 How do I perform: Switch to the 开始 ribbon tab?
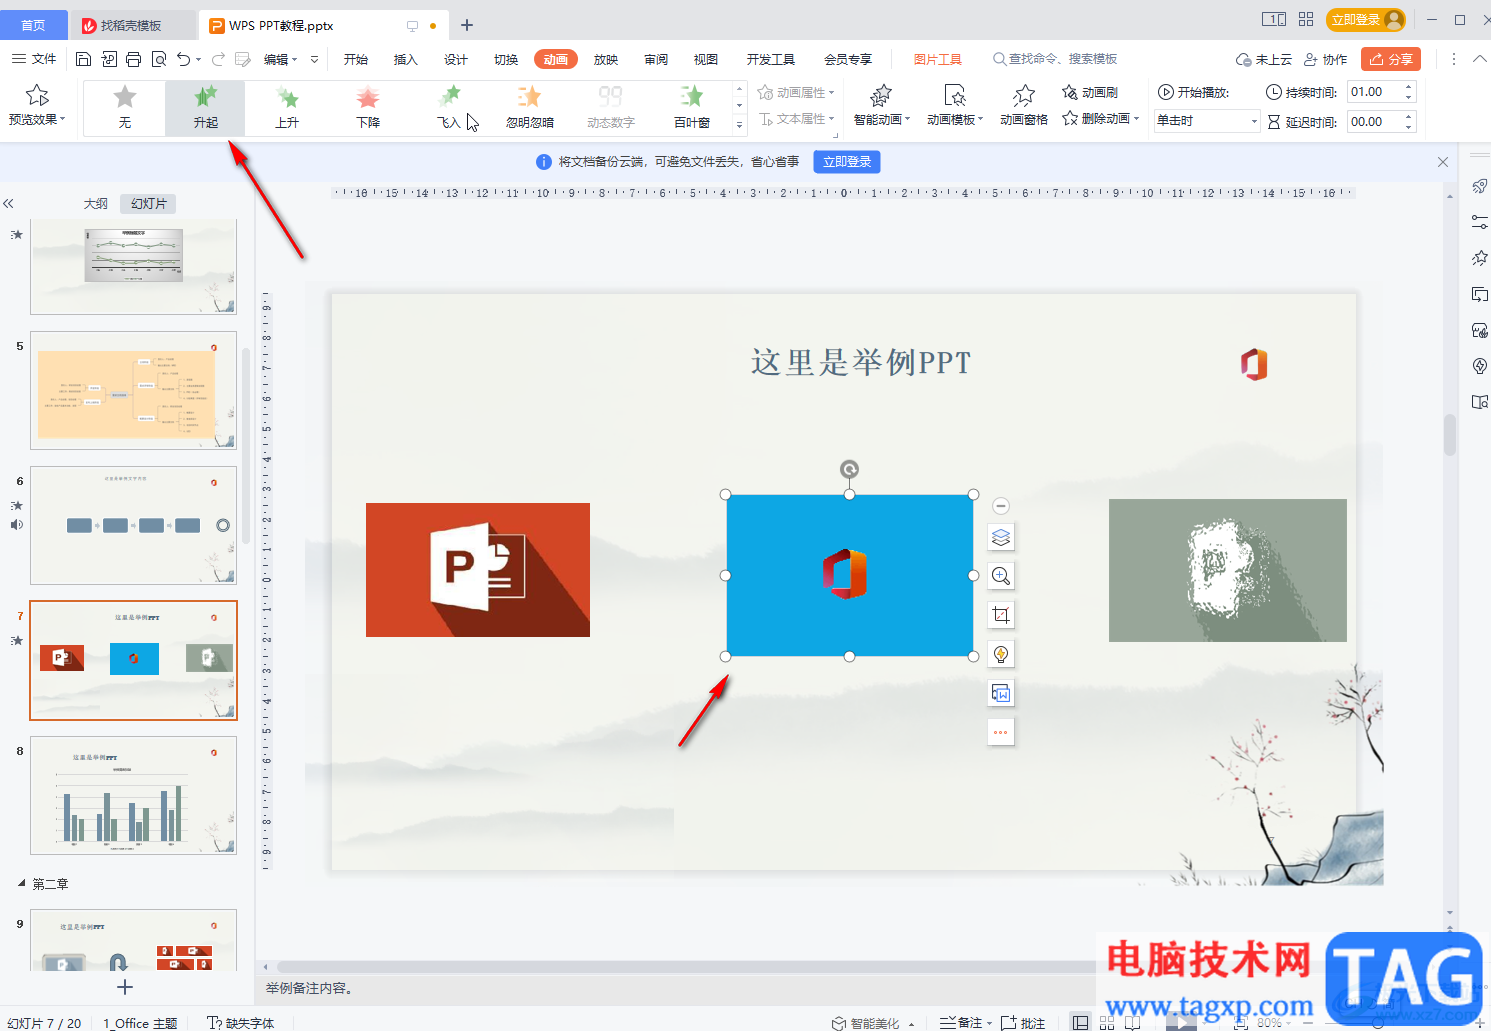coord(356,60)
